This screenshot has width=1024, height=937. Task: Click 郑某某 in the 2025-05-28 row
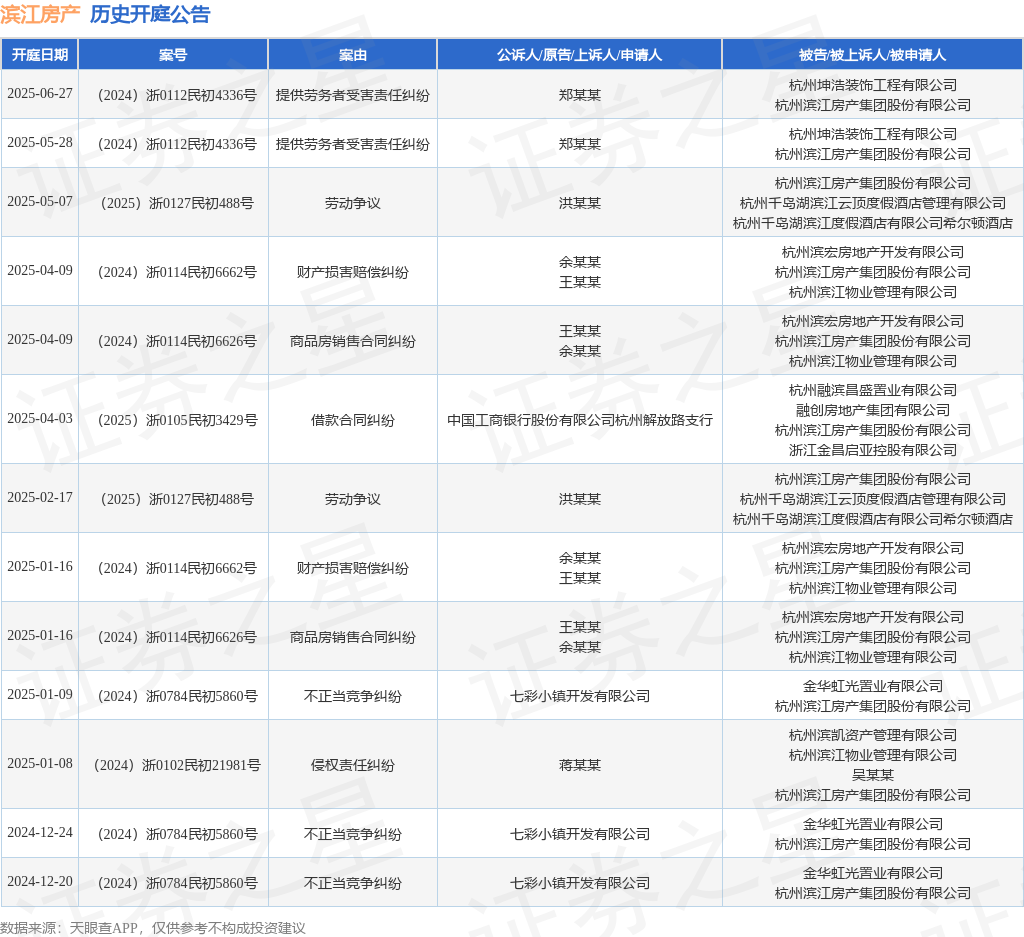pyautogui.click(x=580, y=144)
